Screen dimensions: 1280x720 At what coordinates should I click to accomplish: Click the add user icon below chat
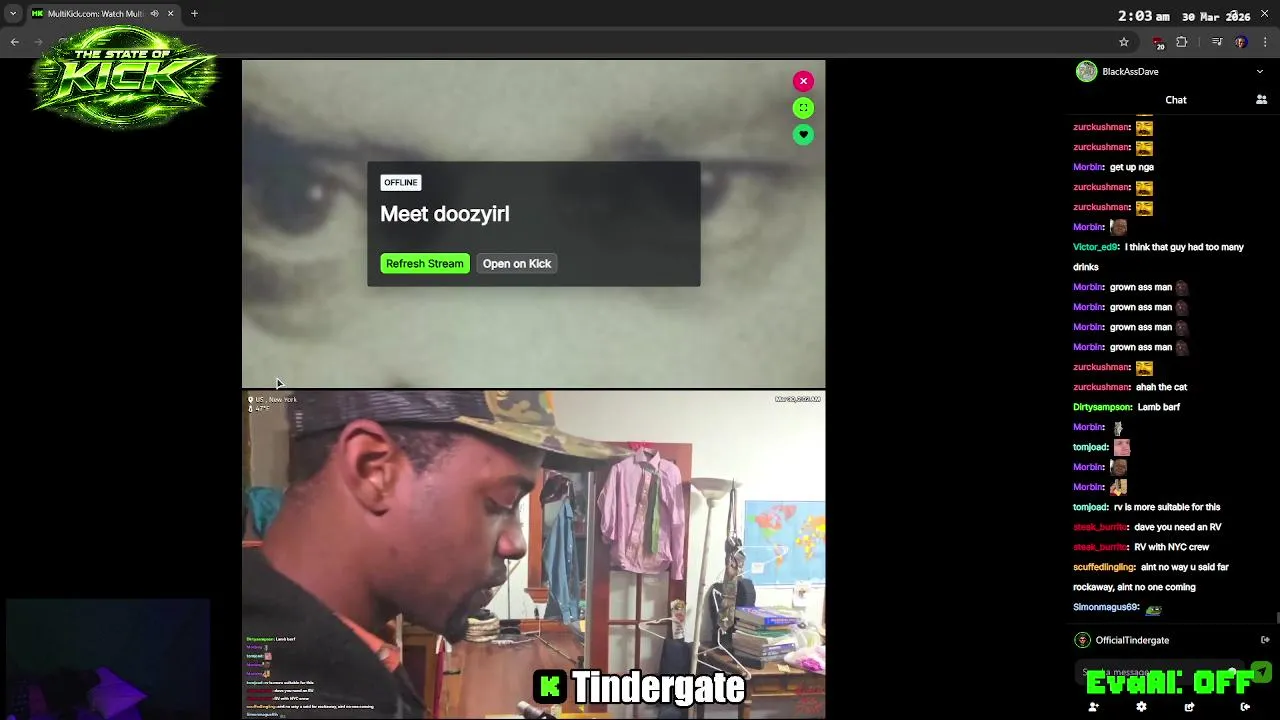(x=1093, y=707)
